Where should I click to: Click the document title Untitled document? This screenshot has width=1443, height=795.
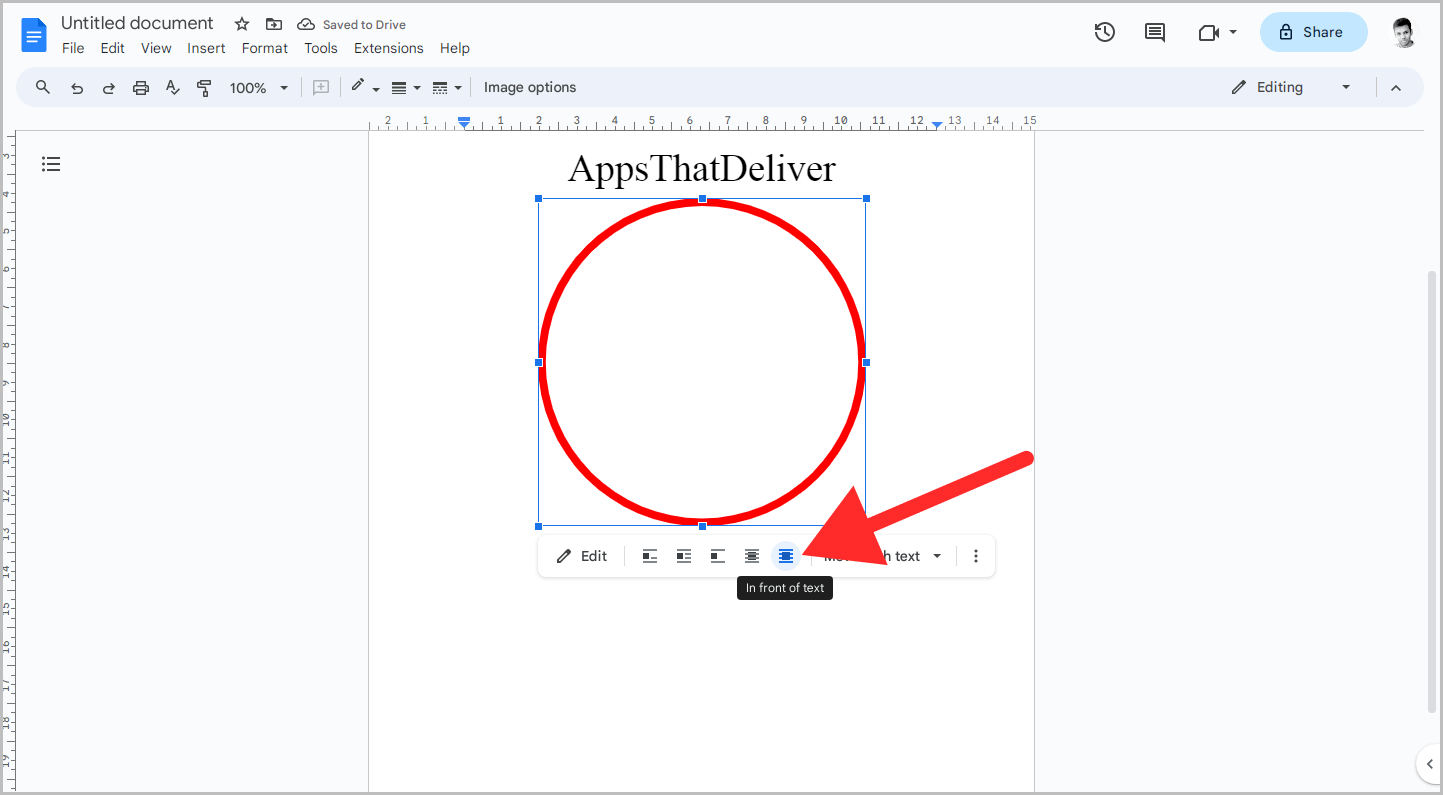137,22
